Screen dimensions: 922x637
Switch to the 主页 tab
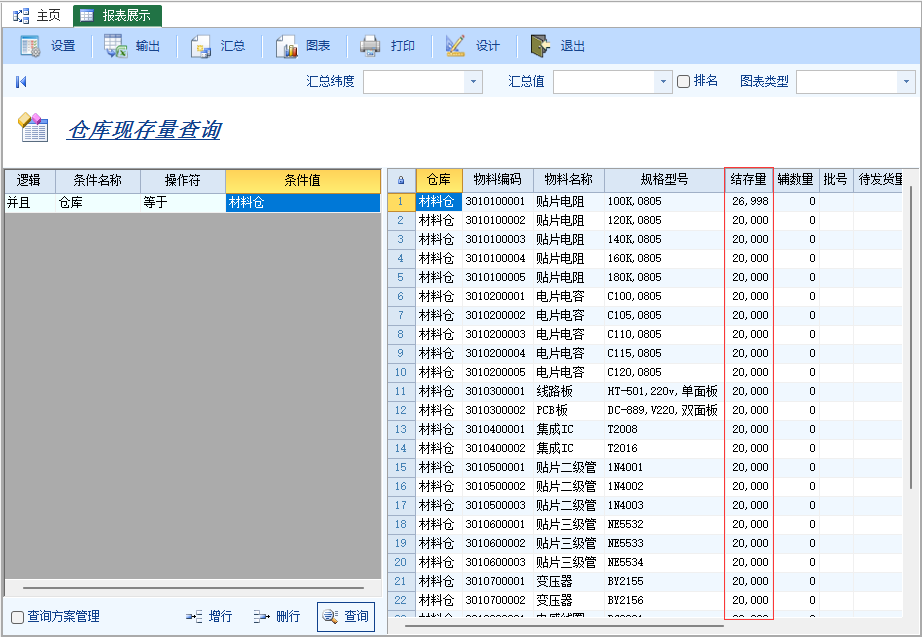point(37,16)
